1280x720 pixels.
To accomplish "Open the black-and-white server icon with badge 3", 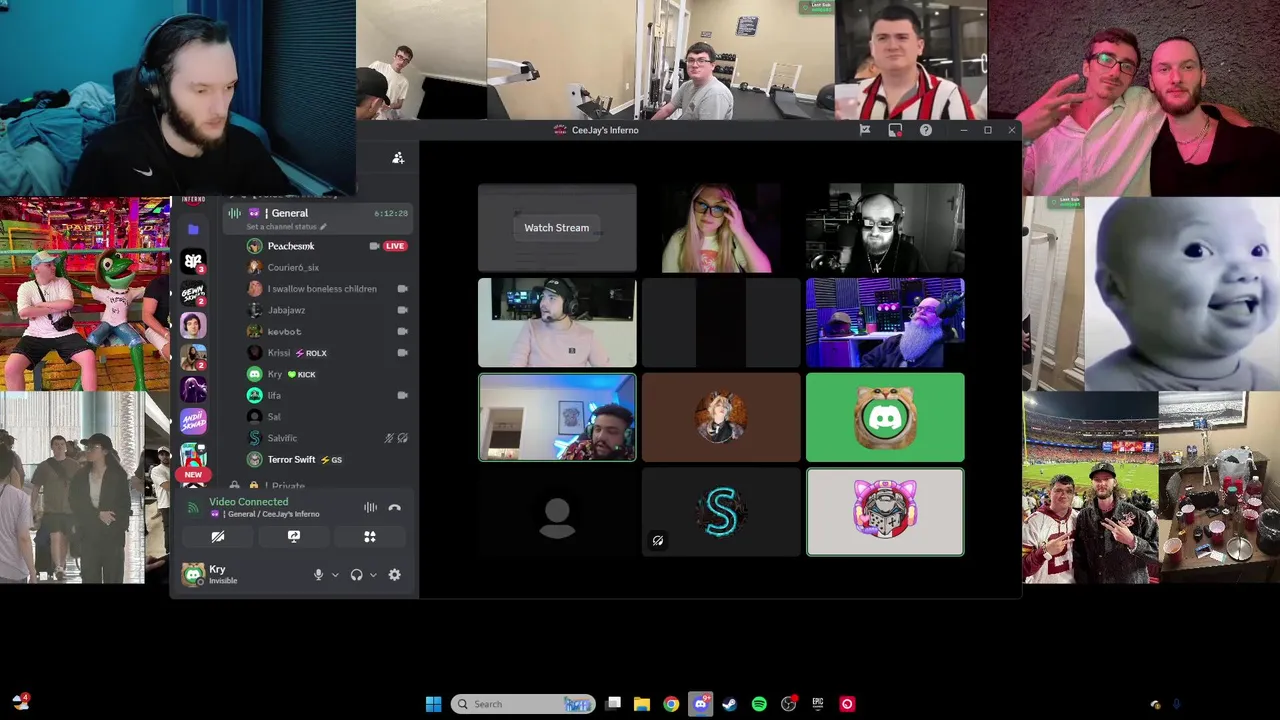I will [x=193, y=261].
